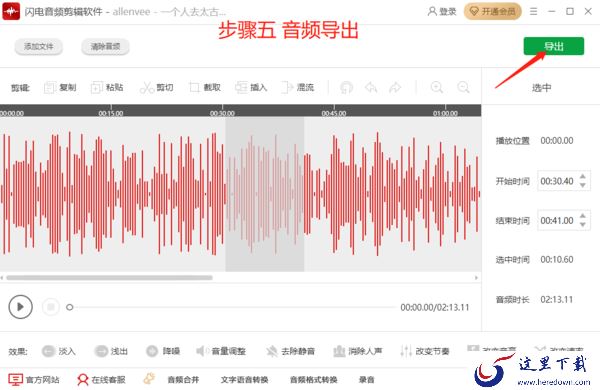Redo the last edit
This screenshot has height=390, width=600.
(x=395, y=88)
